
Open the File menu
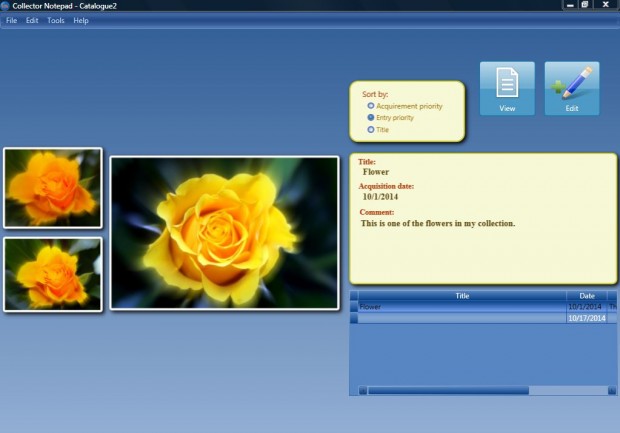pyautogui.click(x=12, y=20)
